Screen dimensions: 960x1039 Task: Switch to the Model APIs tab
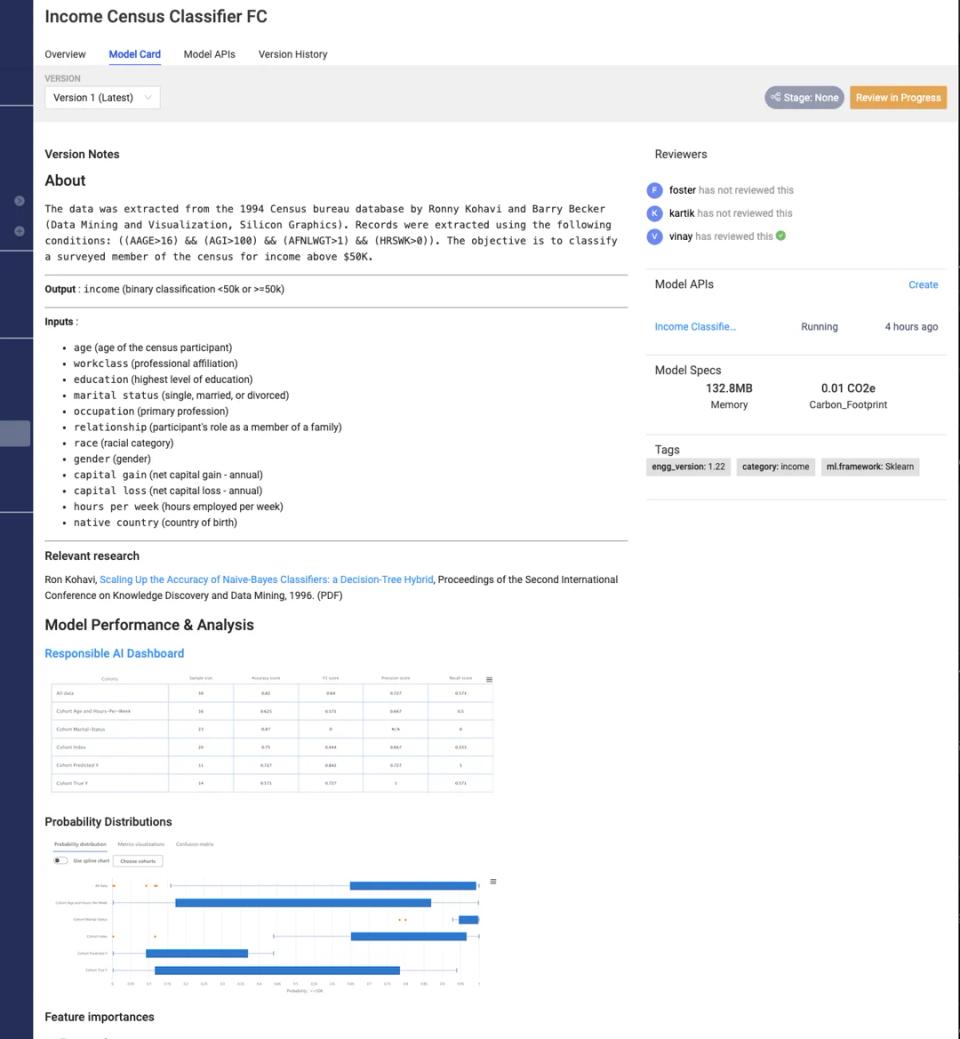point(209,54)
